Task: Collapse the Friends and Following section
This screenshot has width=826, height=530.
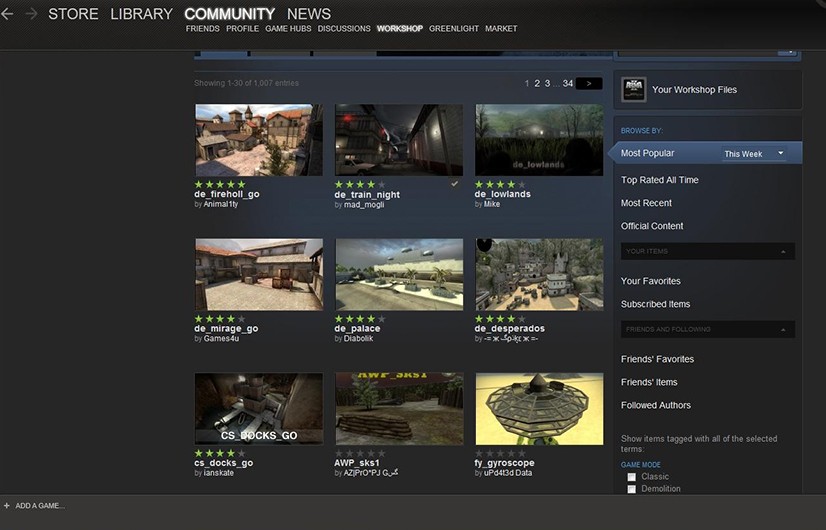Action: tap(707, 329)
